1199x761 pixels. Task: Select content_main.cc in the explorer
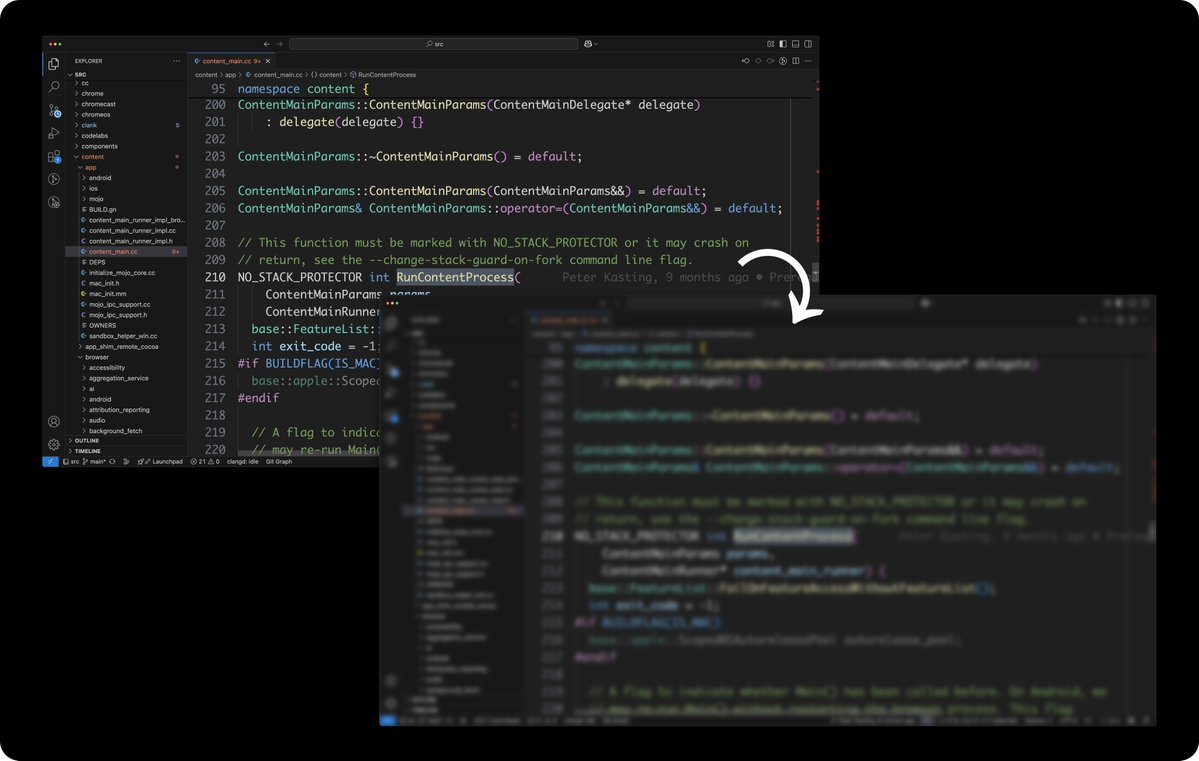113,252
